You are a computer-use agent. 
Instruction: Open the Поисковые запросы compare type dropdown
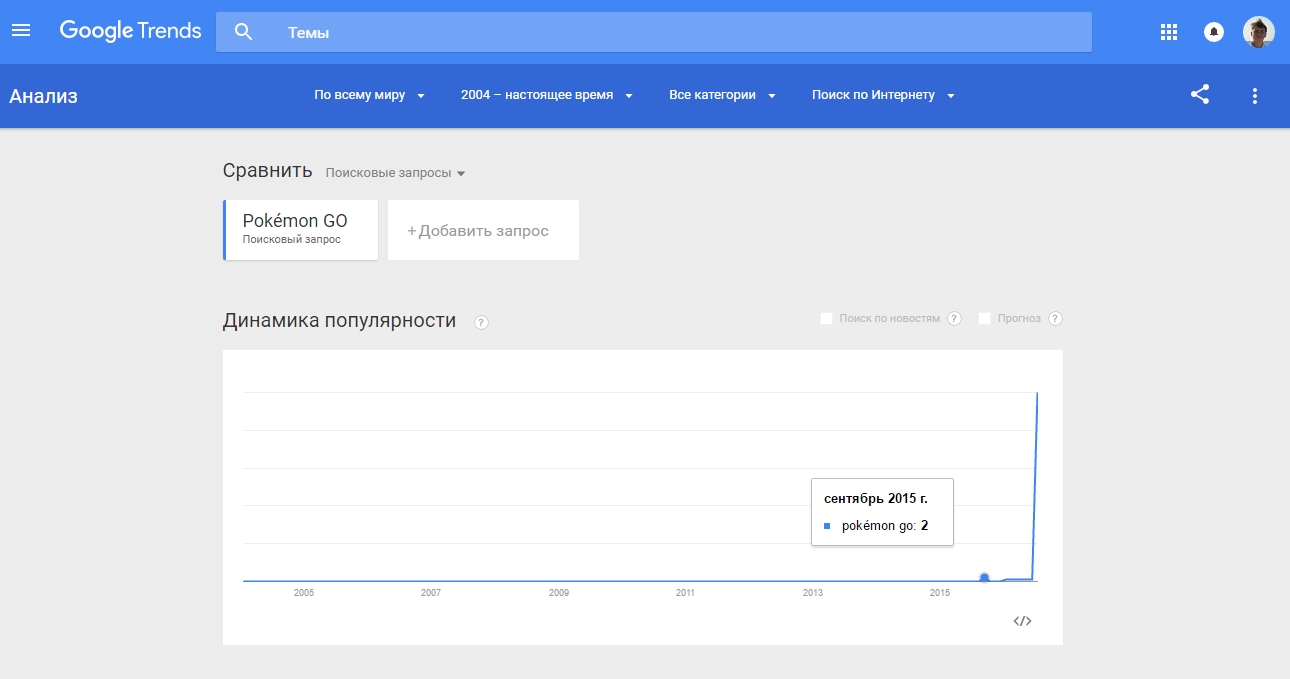pyautogui.click(x=396, y=173)
